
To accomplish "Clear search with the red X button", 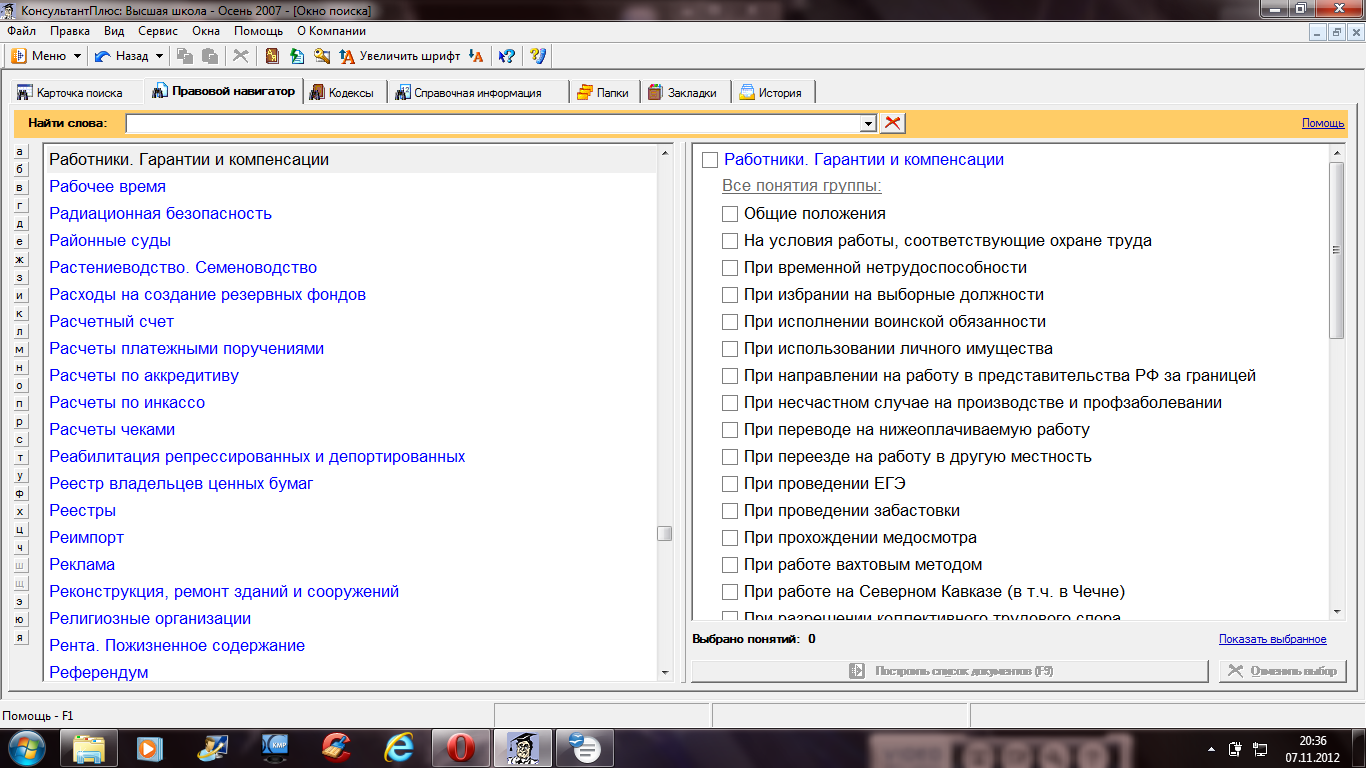I will tap(892, 123).
